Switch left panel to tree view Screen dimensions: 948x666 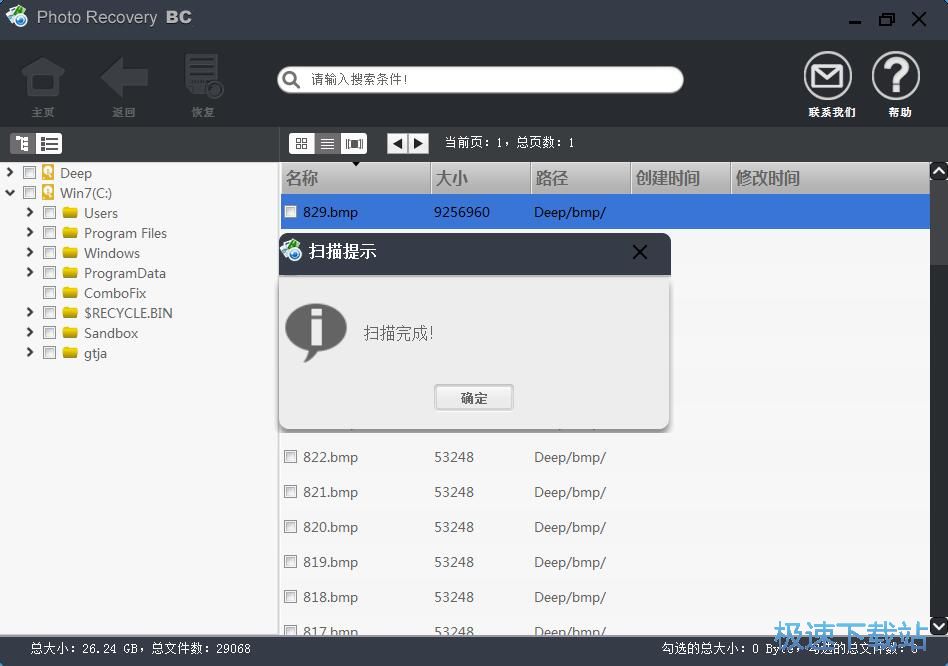(23, 144)
